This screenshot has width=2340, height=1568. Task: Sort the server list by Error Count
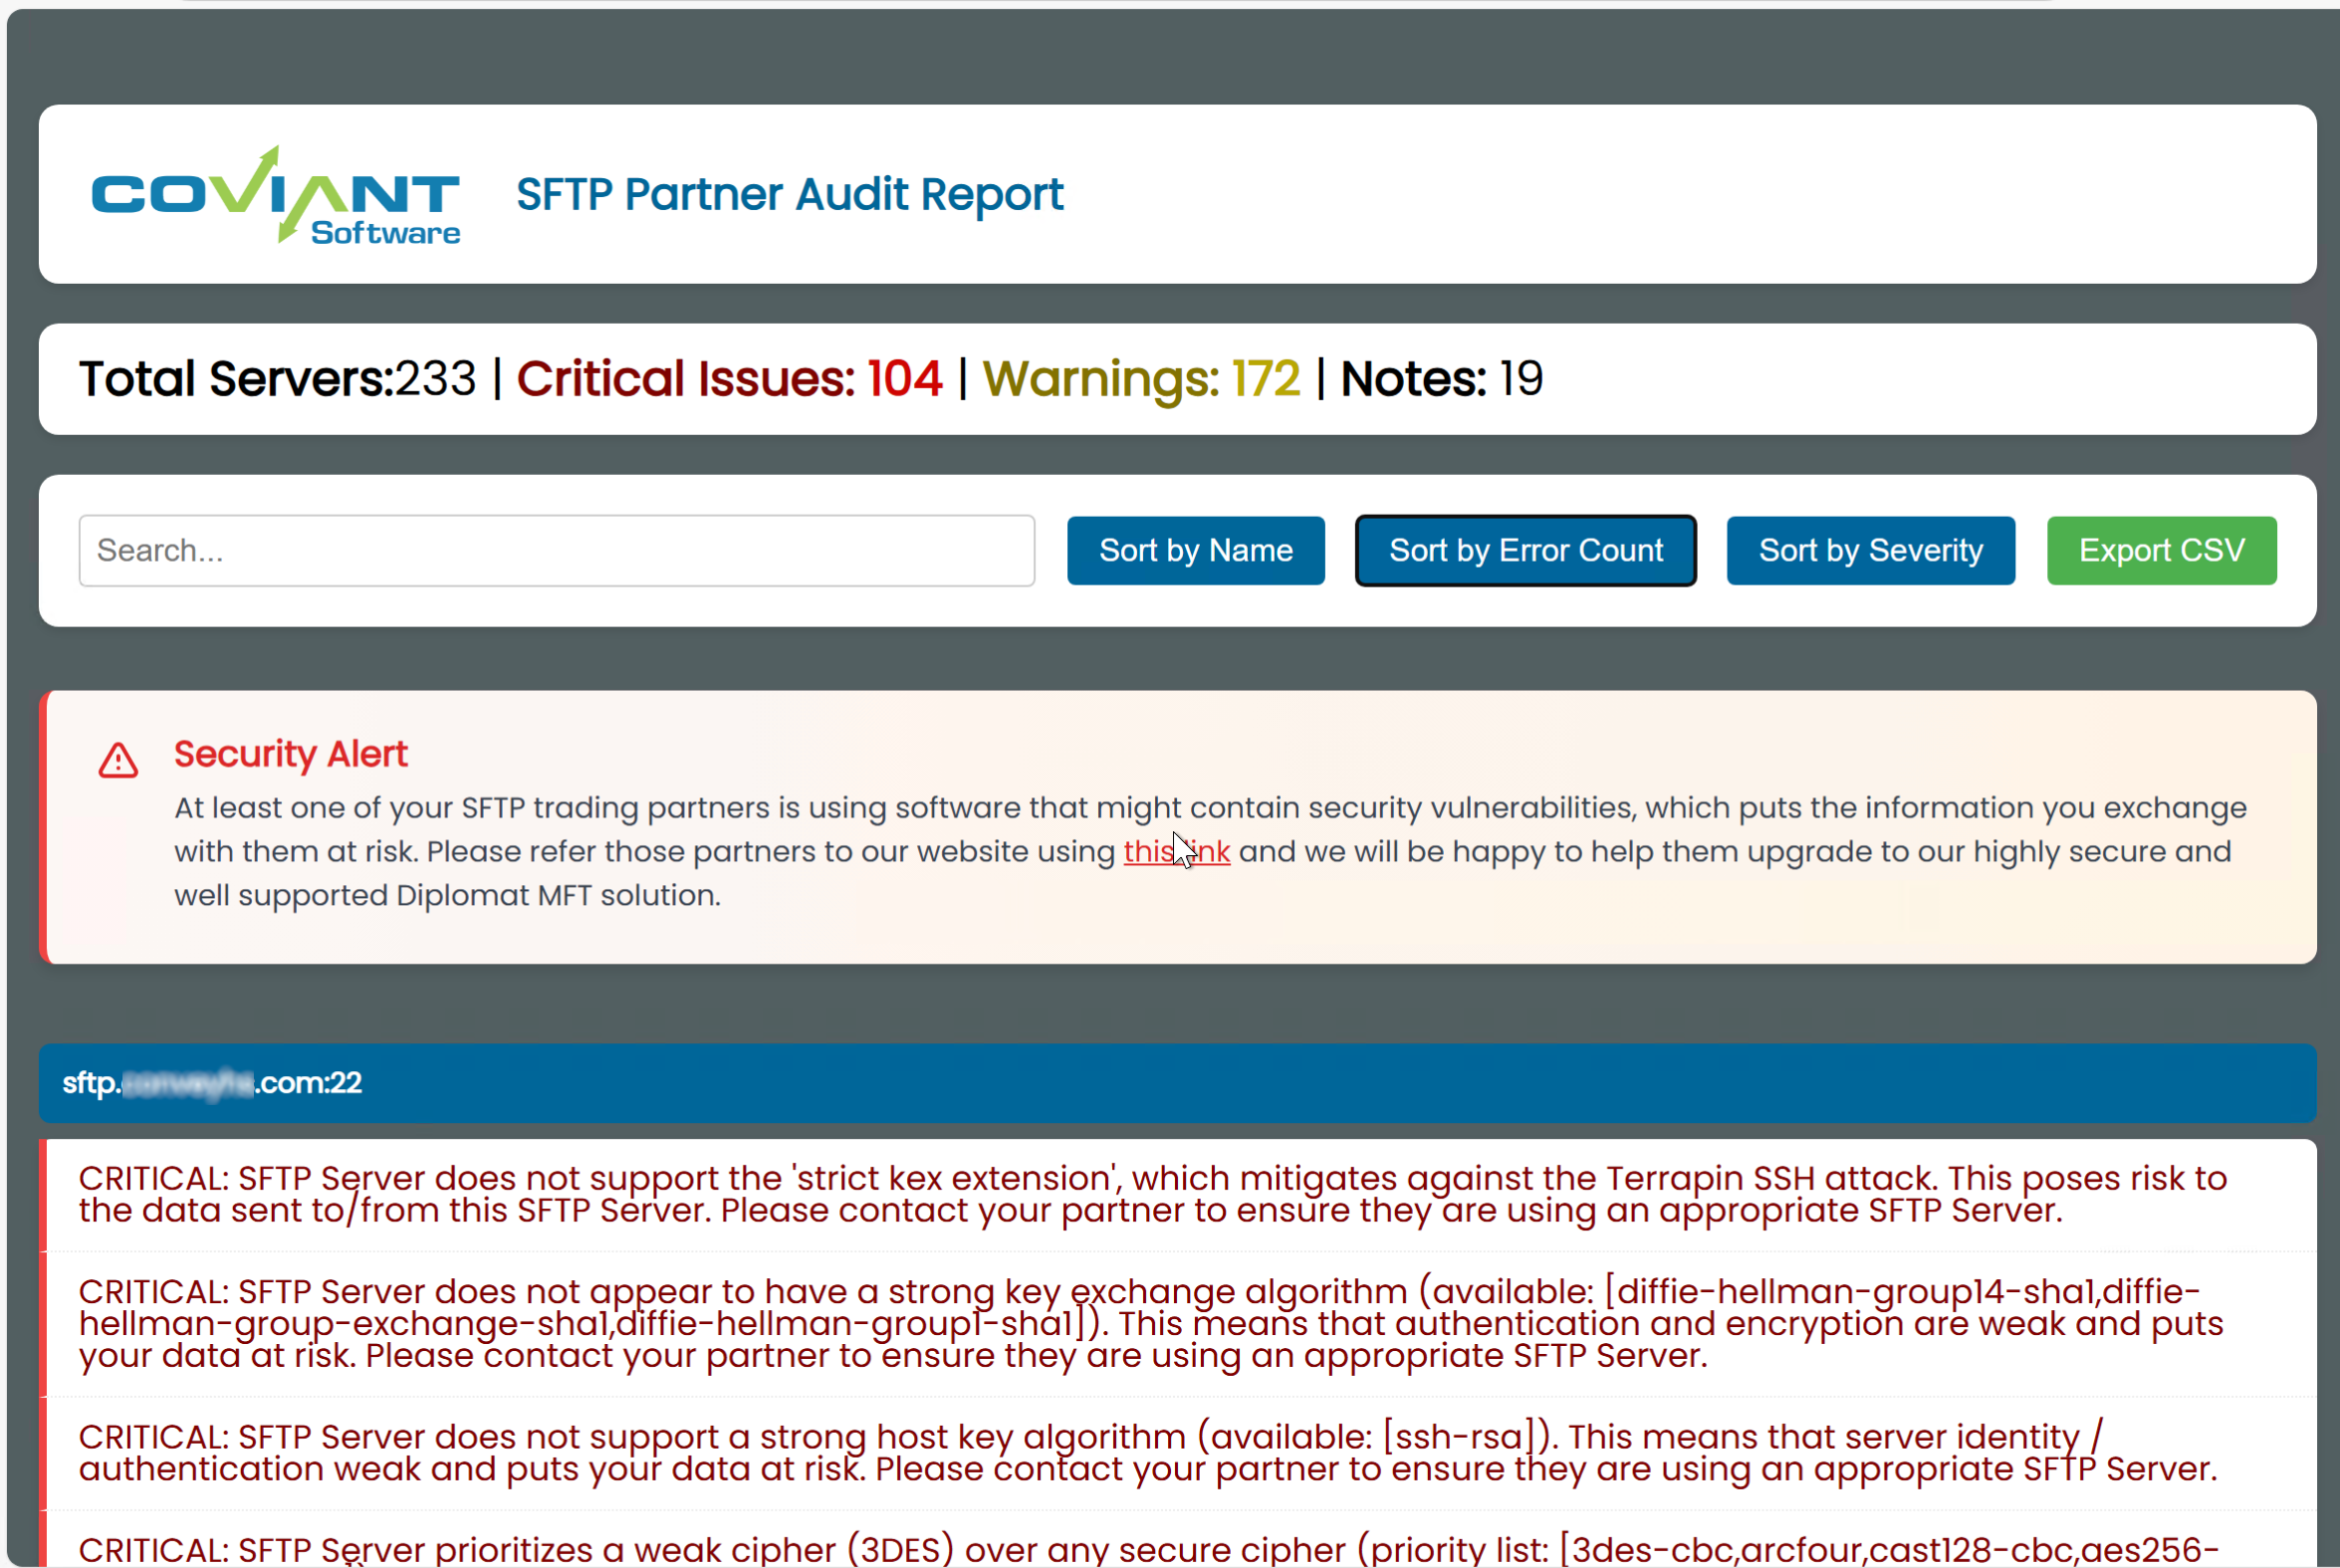(x=1525, y=549)
